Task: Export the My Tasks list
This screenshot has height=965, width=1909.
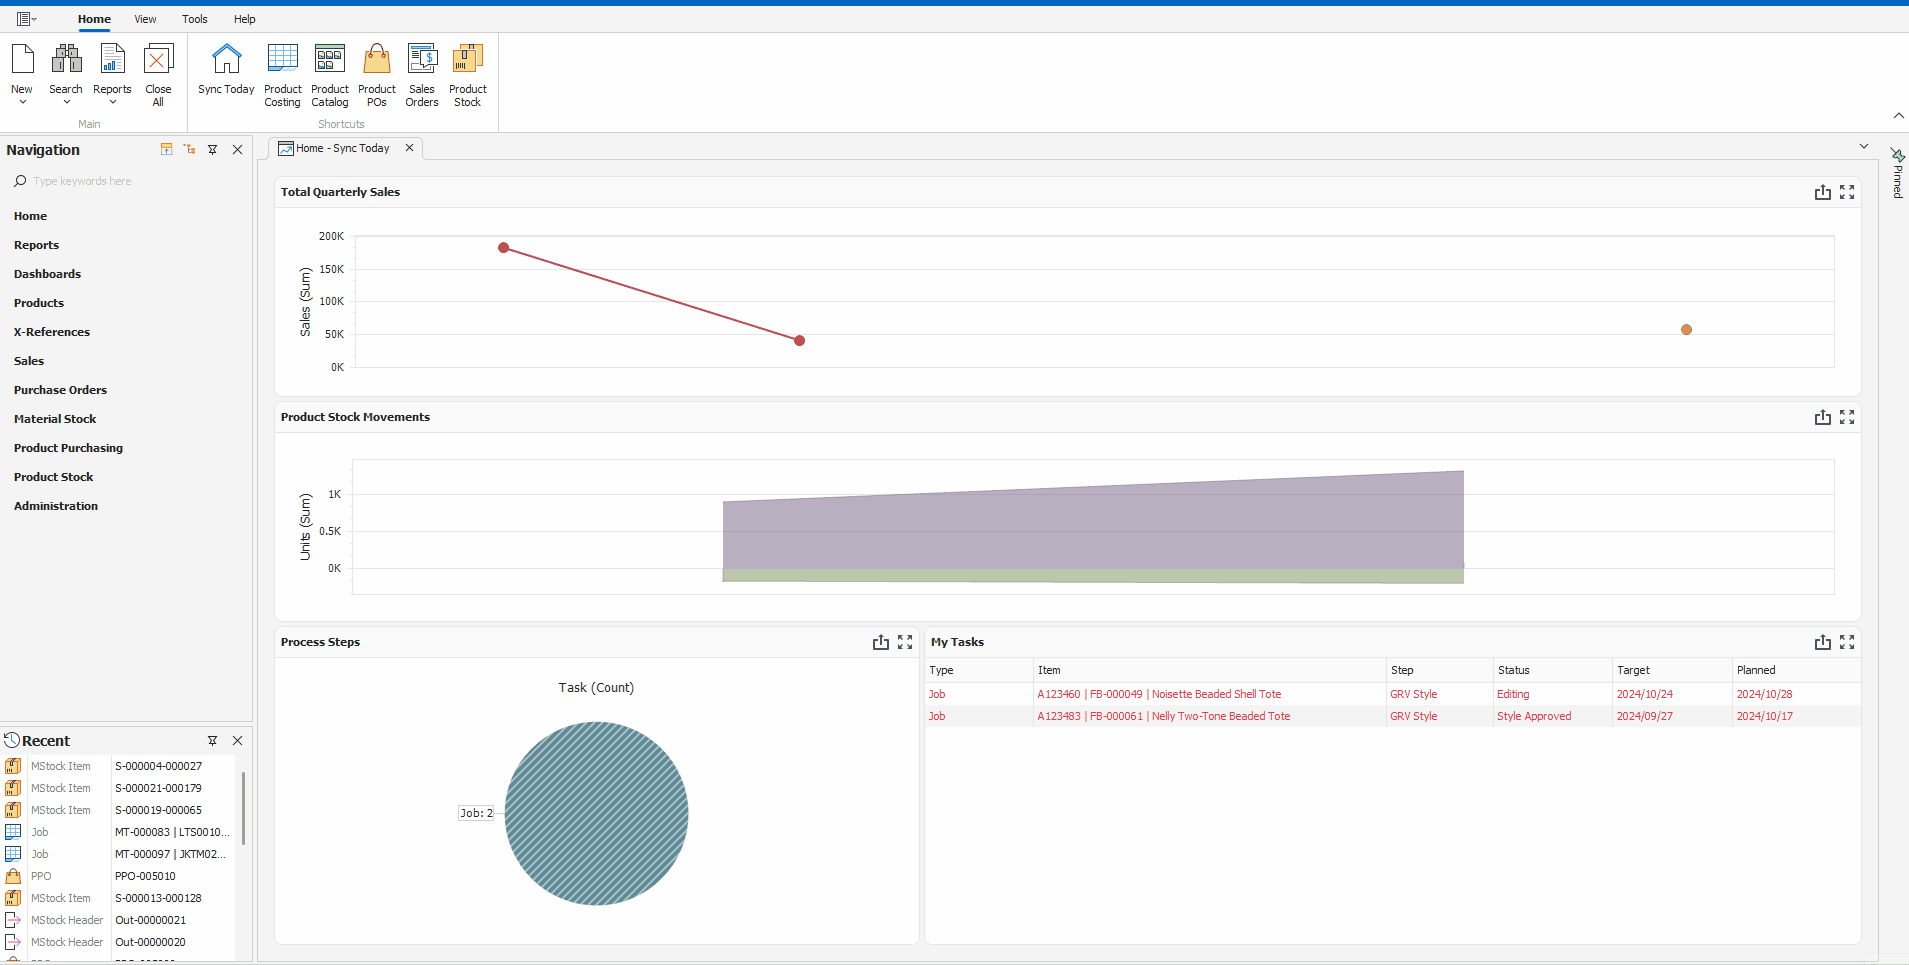Action: click(x=1823, y=642)
